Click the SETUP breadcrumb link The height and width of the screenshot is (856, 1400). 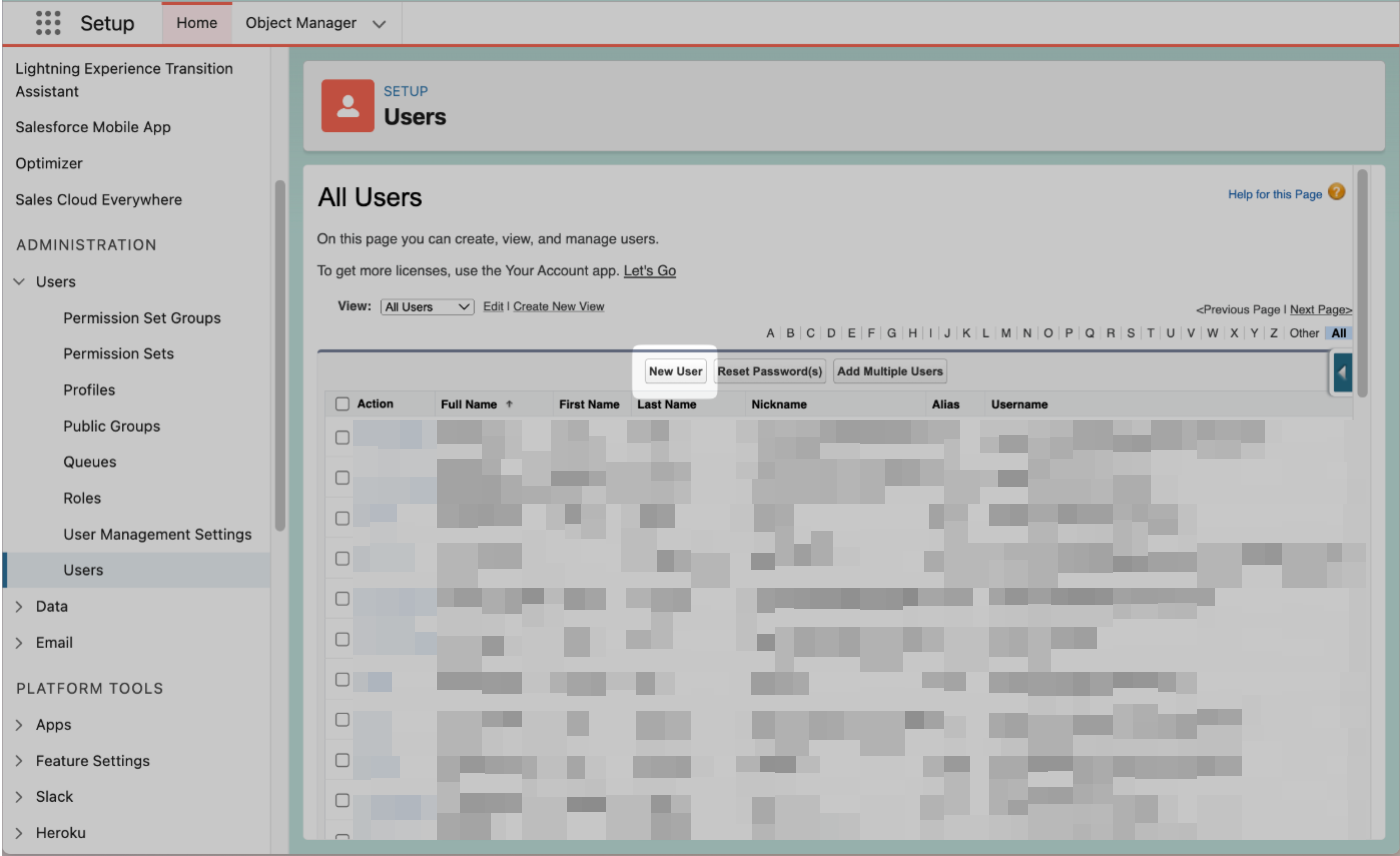coord(406,91)
